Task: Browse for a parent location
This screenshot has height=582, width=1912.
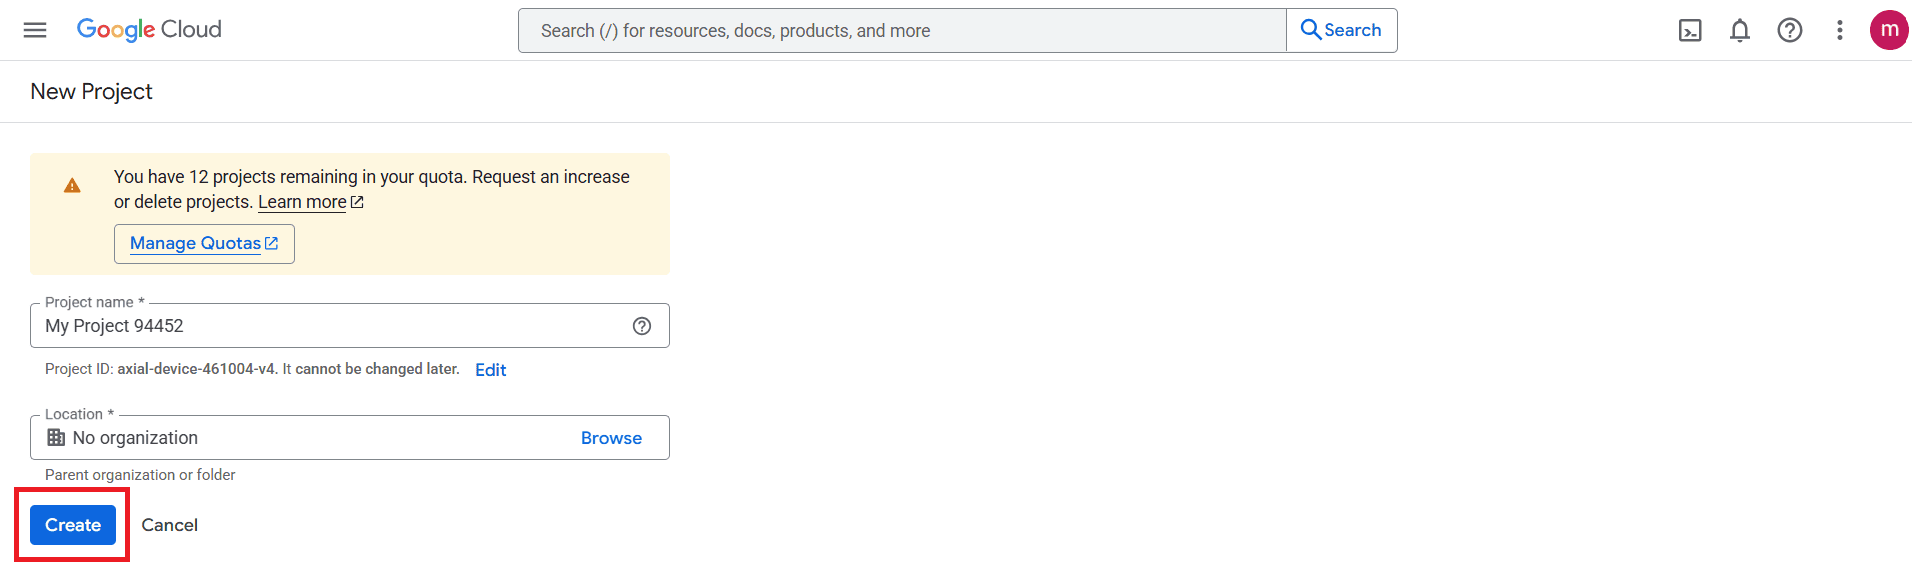Action: [x=611, y=438]
